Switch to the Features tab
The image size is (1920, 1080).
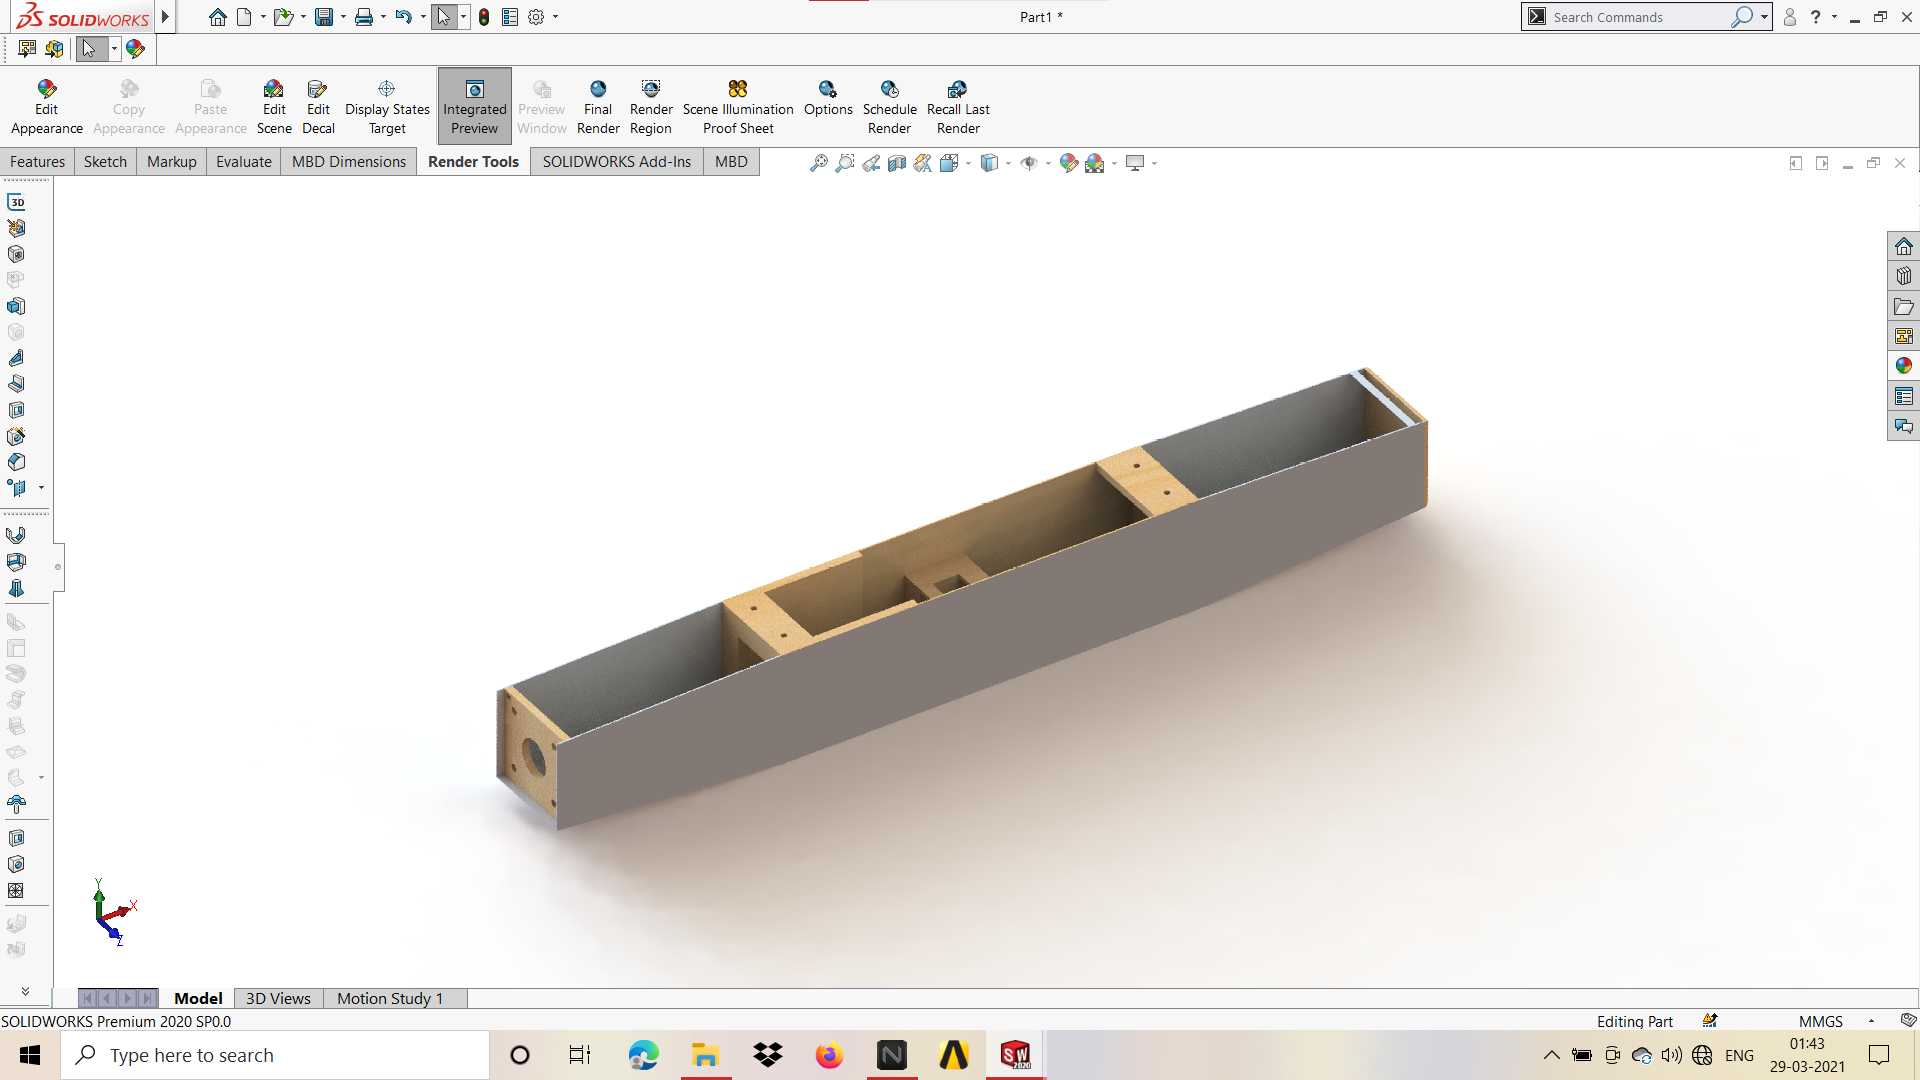point(37,162)
